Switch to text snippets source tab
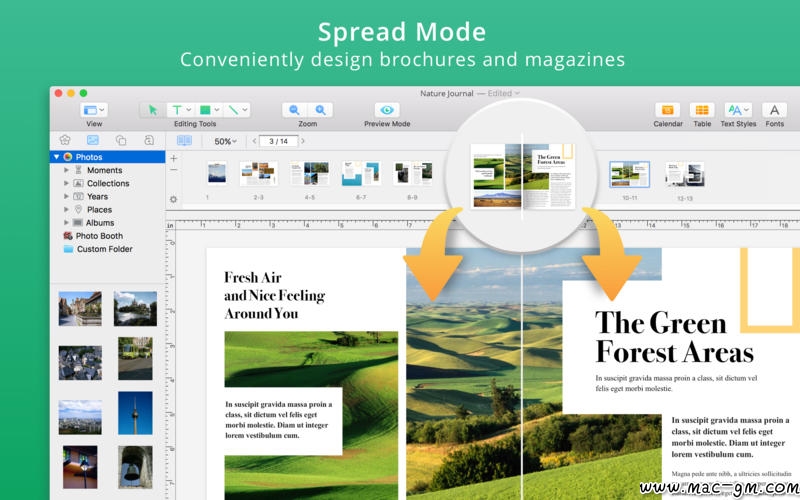Screen dimensions: 800x500 point(149,140)
